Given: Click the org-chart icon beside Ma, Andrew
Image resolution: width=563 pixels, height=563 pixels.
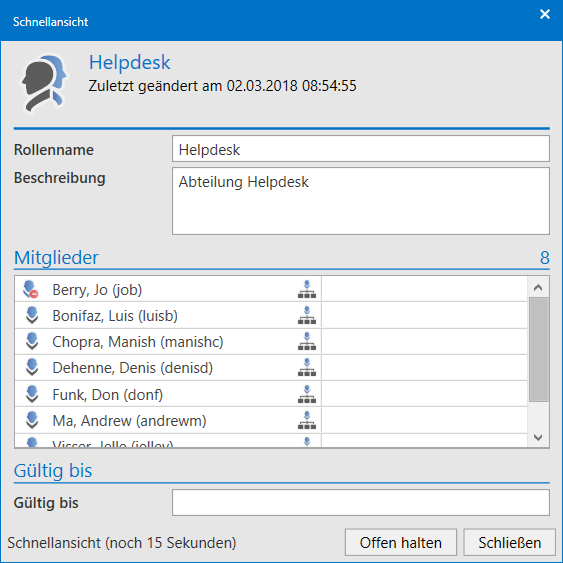Looking at the screenshot, I should point(307,420).
